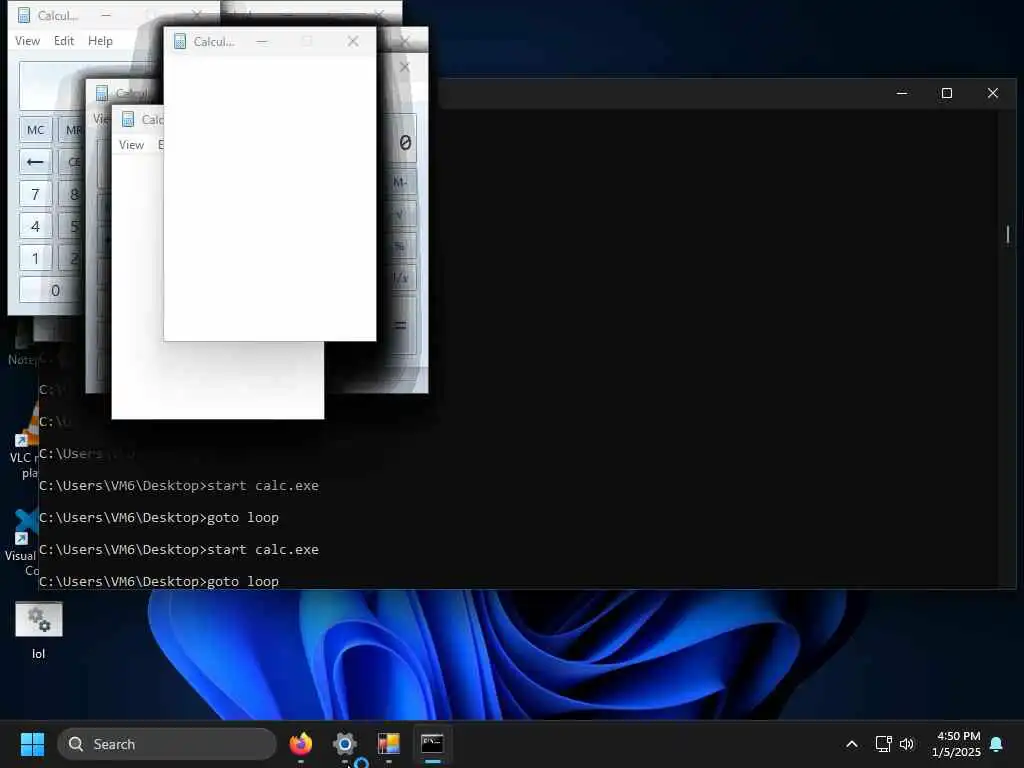
Task: Open Edit menu in the leftmost Calculator
Action: point(64,40)
